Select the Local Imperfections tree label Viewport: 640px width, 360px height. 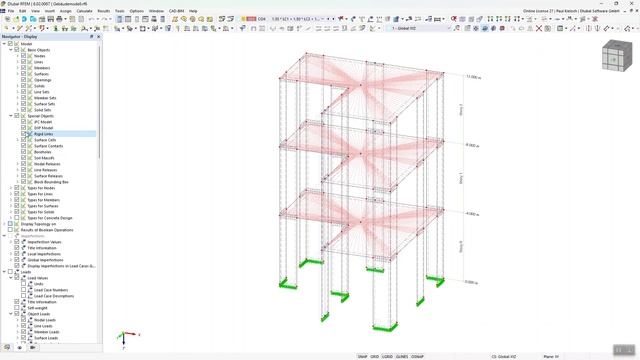[44, 254]
